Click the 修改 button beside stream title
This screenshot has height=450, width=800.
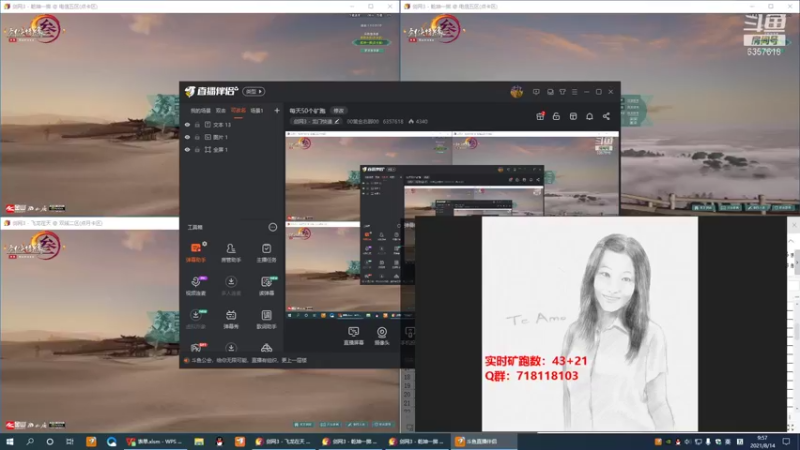(x=338, y=111)
